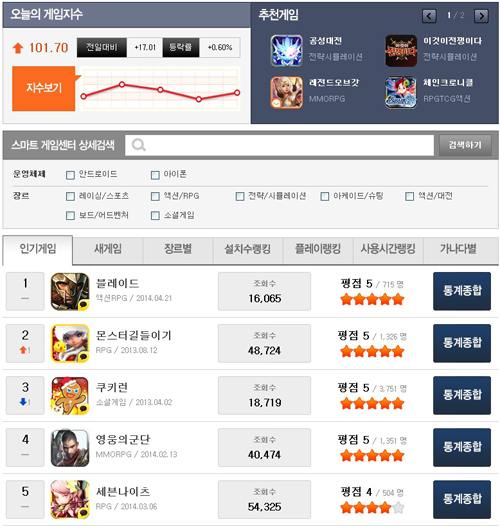Check the 안드로이드 operating system checkbox
The image size is (500, 526).
(70, 175)
